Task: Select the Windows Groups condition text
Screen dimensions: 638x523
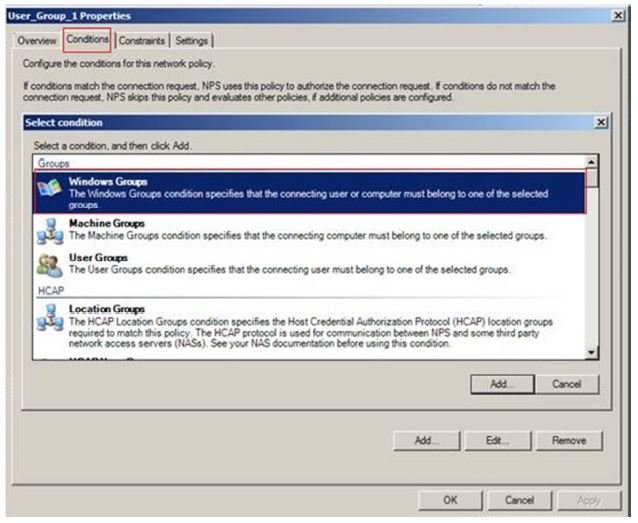Action: point(108,182)
